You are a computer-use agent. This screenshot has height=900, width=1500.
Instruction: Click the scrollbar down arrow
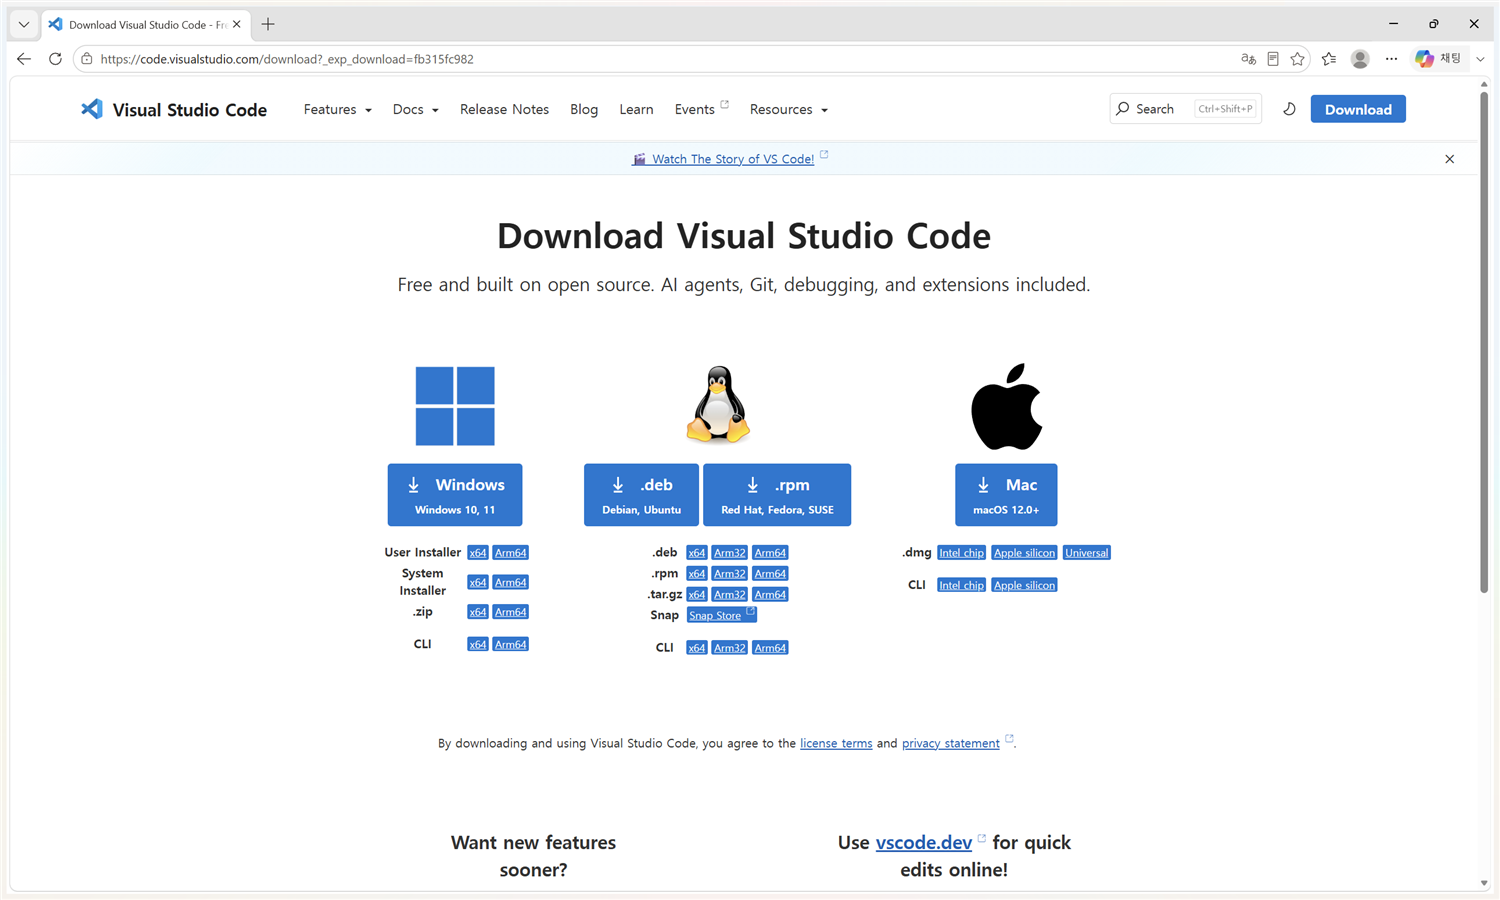(1484, 883)
